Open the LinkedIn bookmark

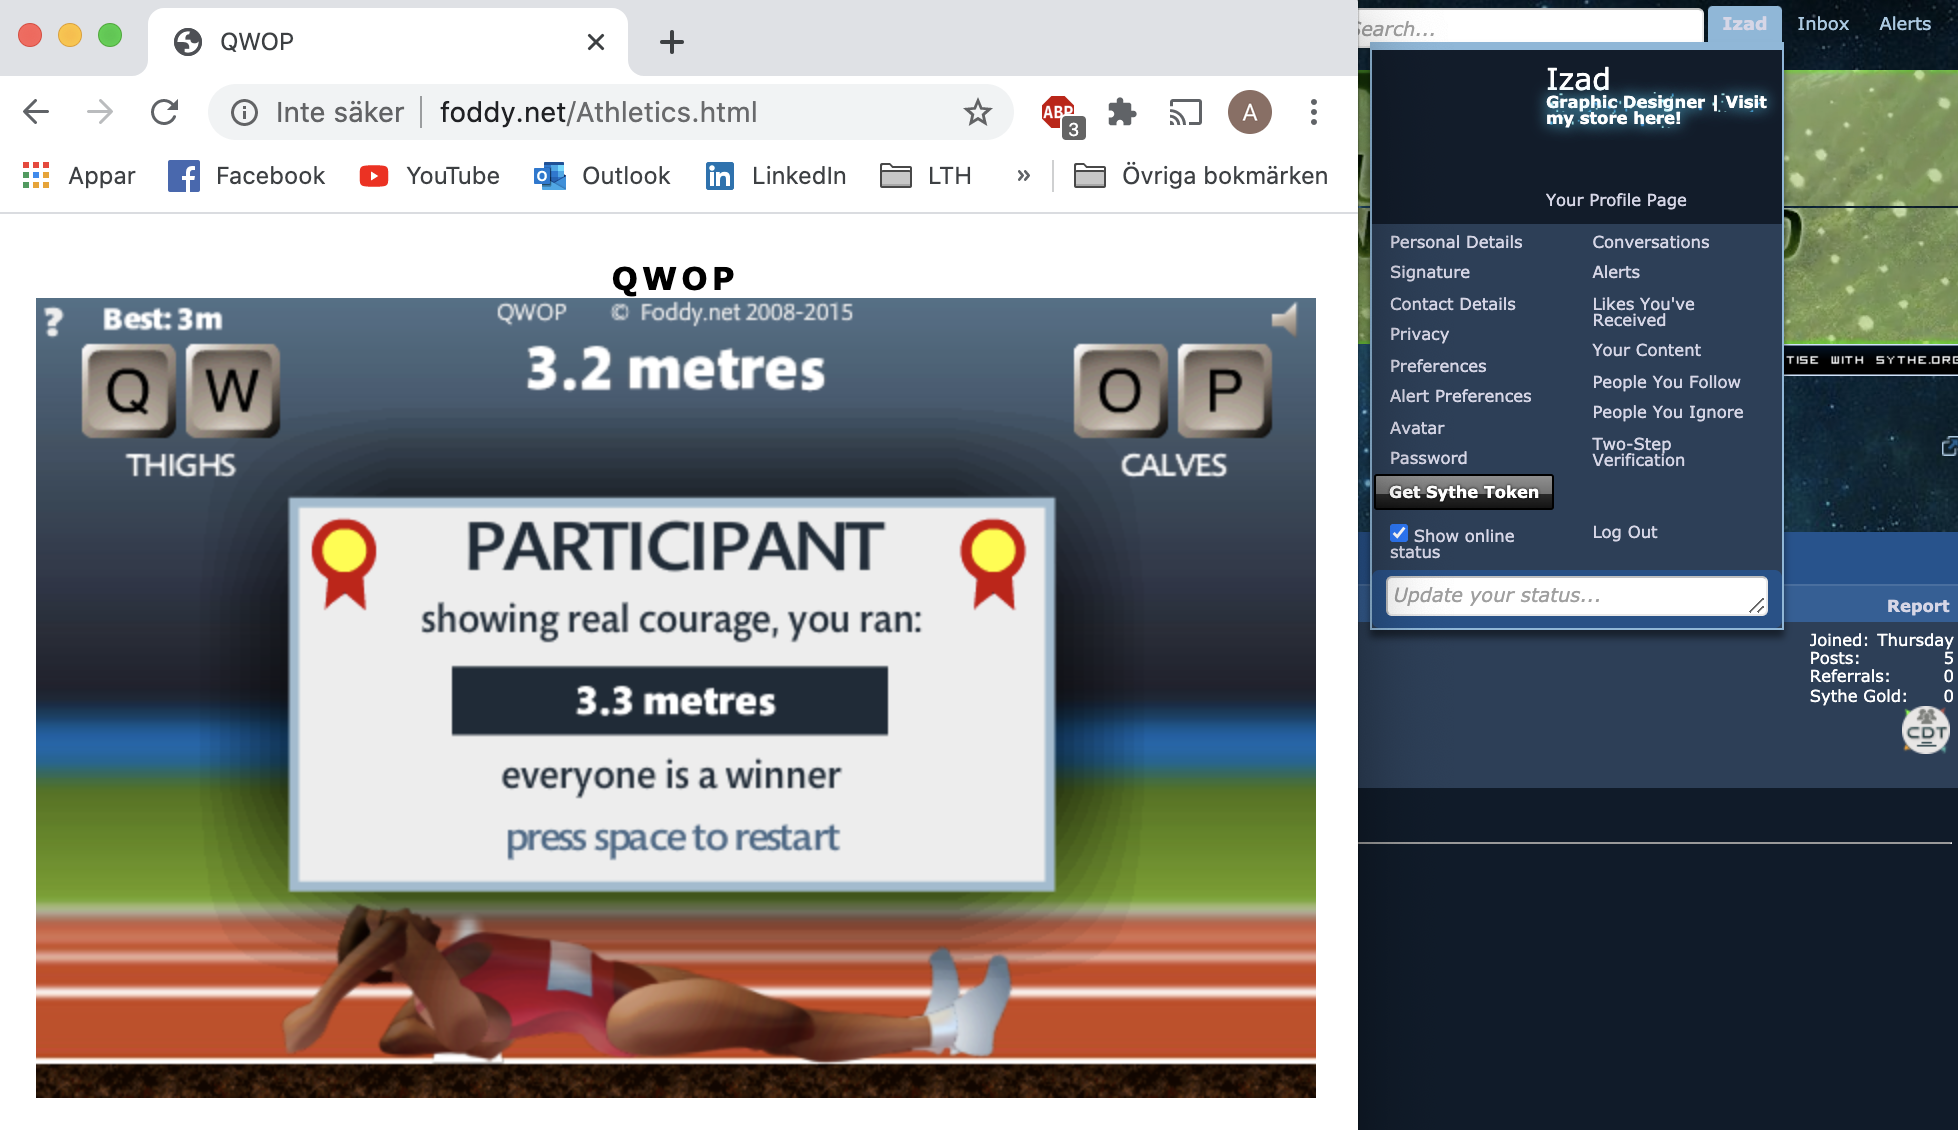[775, 176]
